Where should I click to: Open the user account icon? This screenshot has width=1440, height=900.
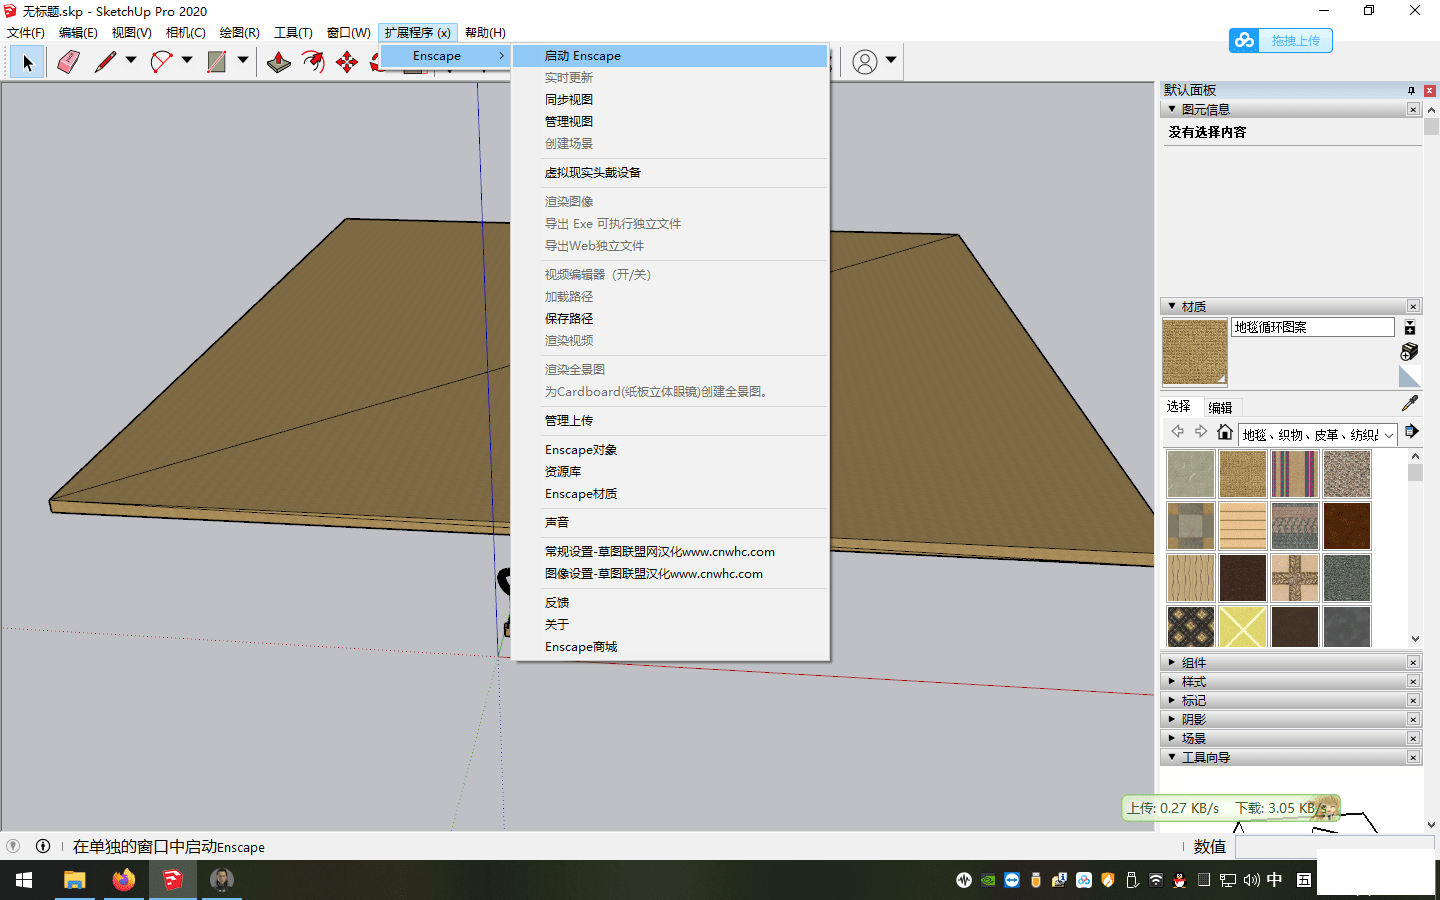coord(865,62)
